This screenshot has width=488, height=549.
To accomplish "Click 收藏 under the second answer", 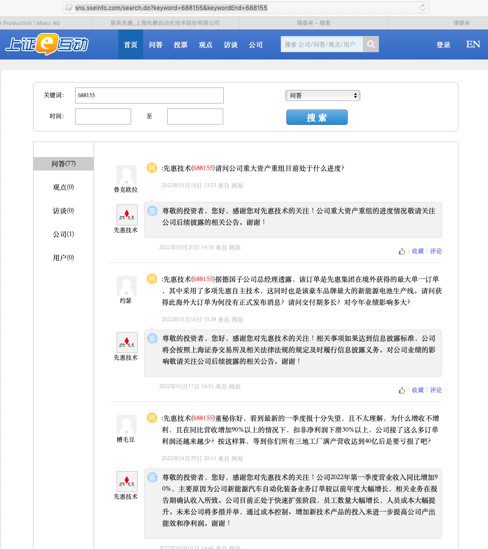I will point(418,390).
